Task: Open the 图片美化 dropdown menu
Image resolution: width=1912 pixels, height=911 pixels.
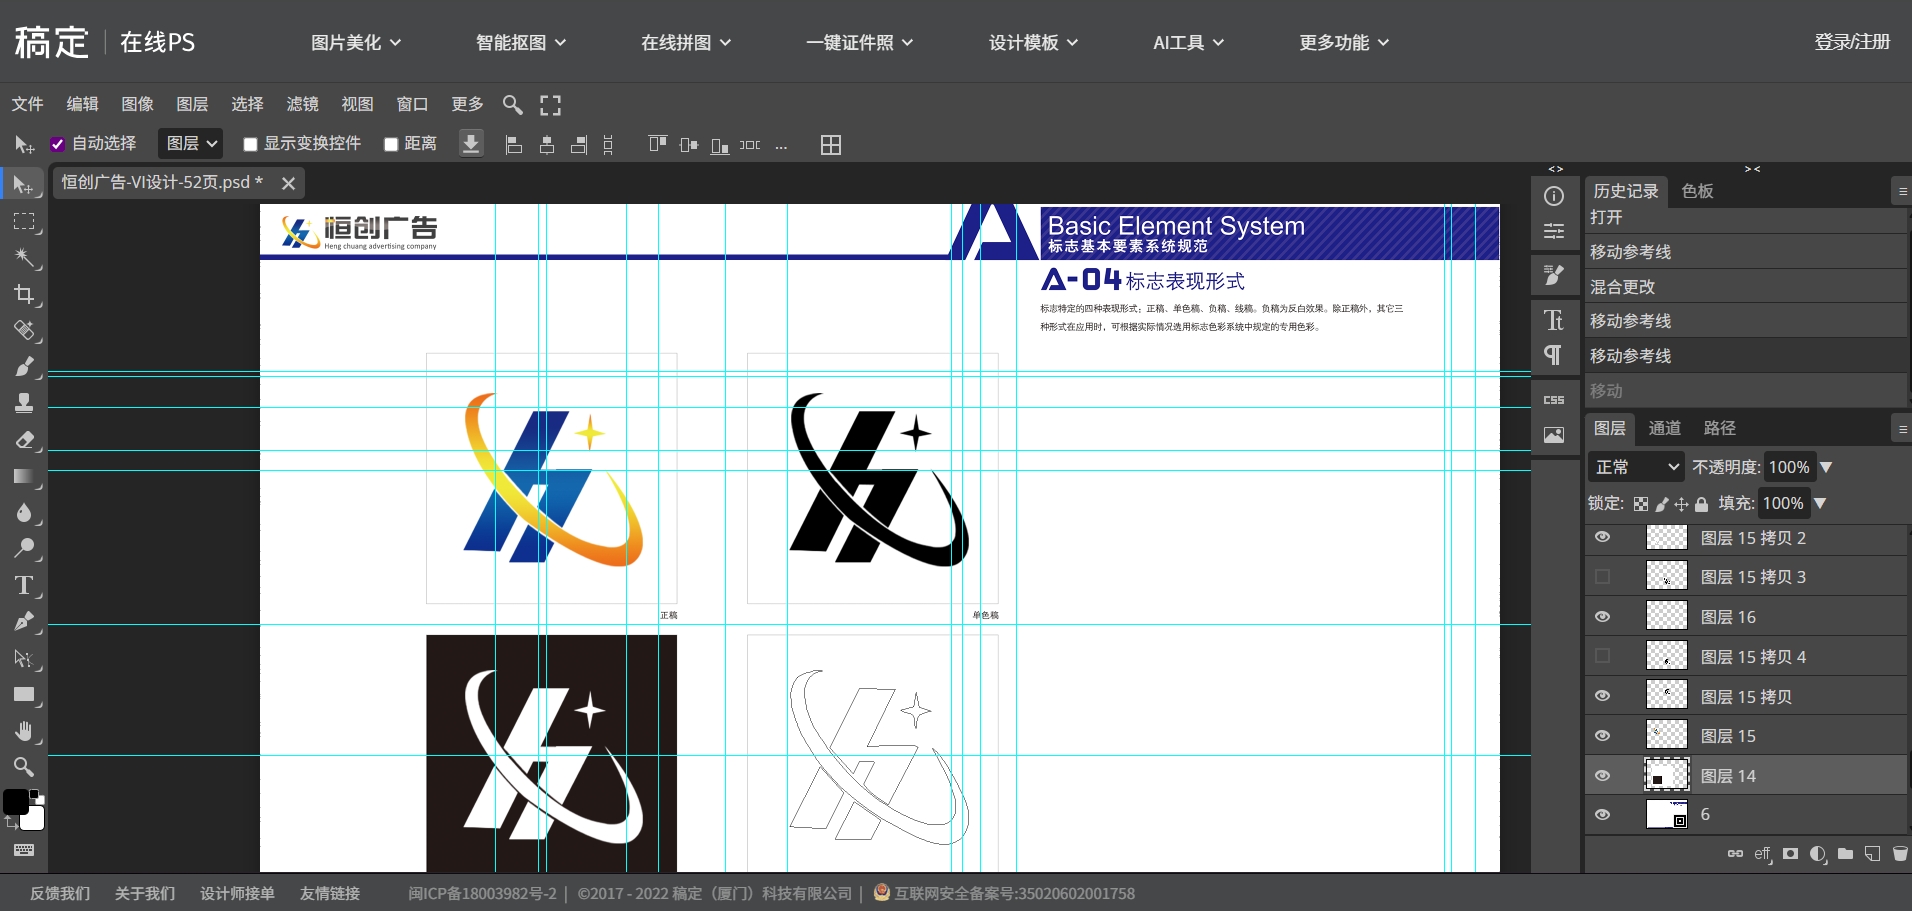Action: [x=355, y=42]
